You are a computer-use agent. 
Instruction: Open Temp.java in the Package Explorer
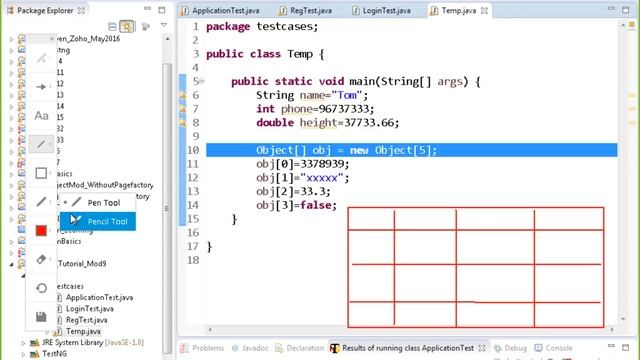click(83, 331)
